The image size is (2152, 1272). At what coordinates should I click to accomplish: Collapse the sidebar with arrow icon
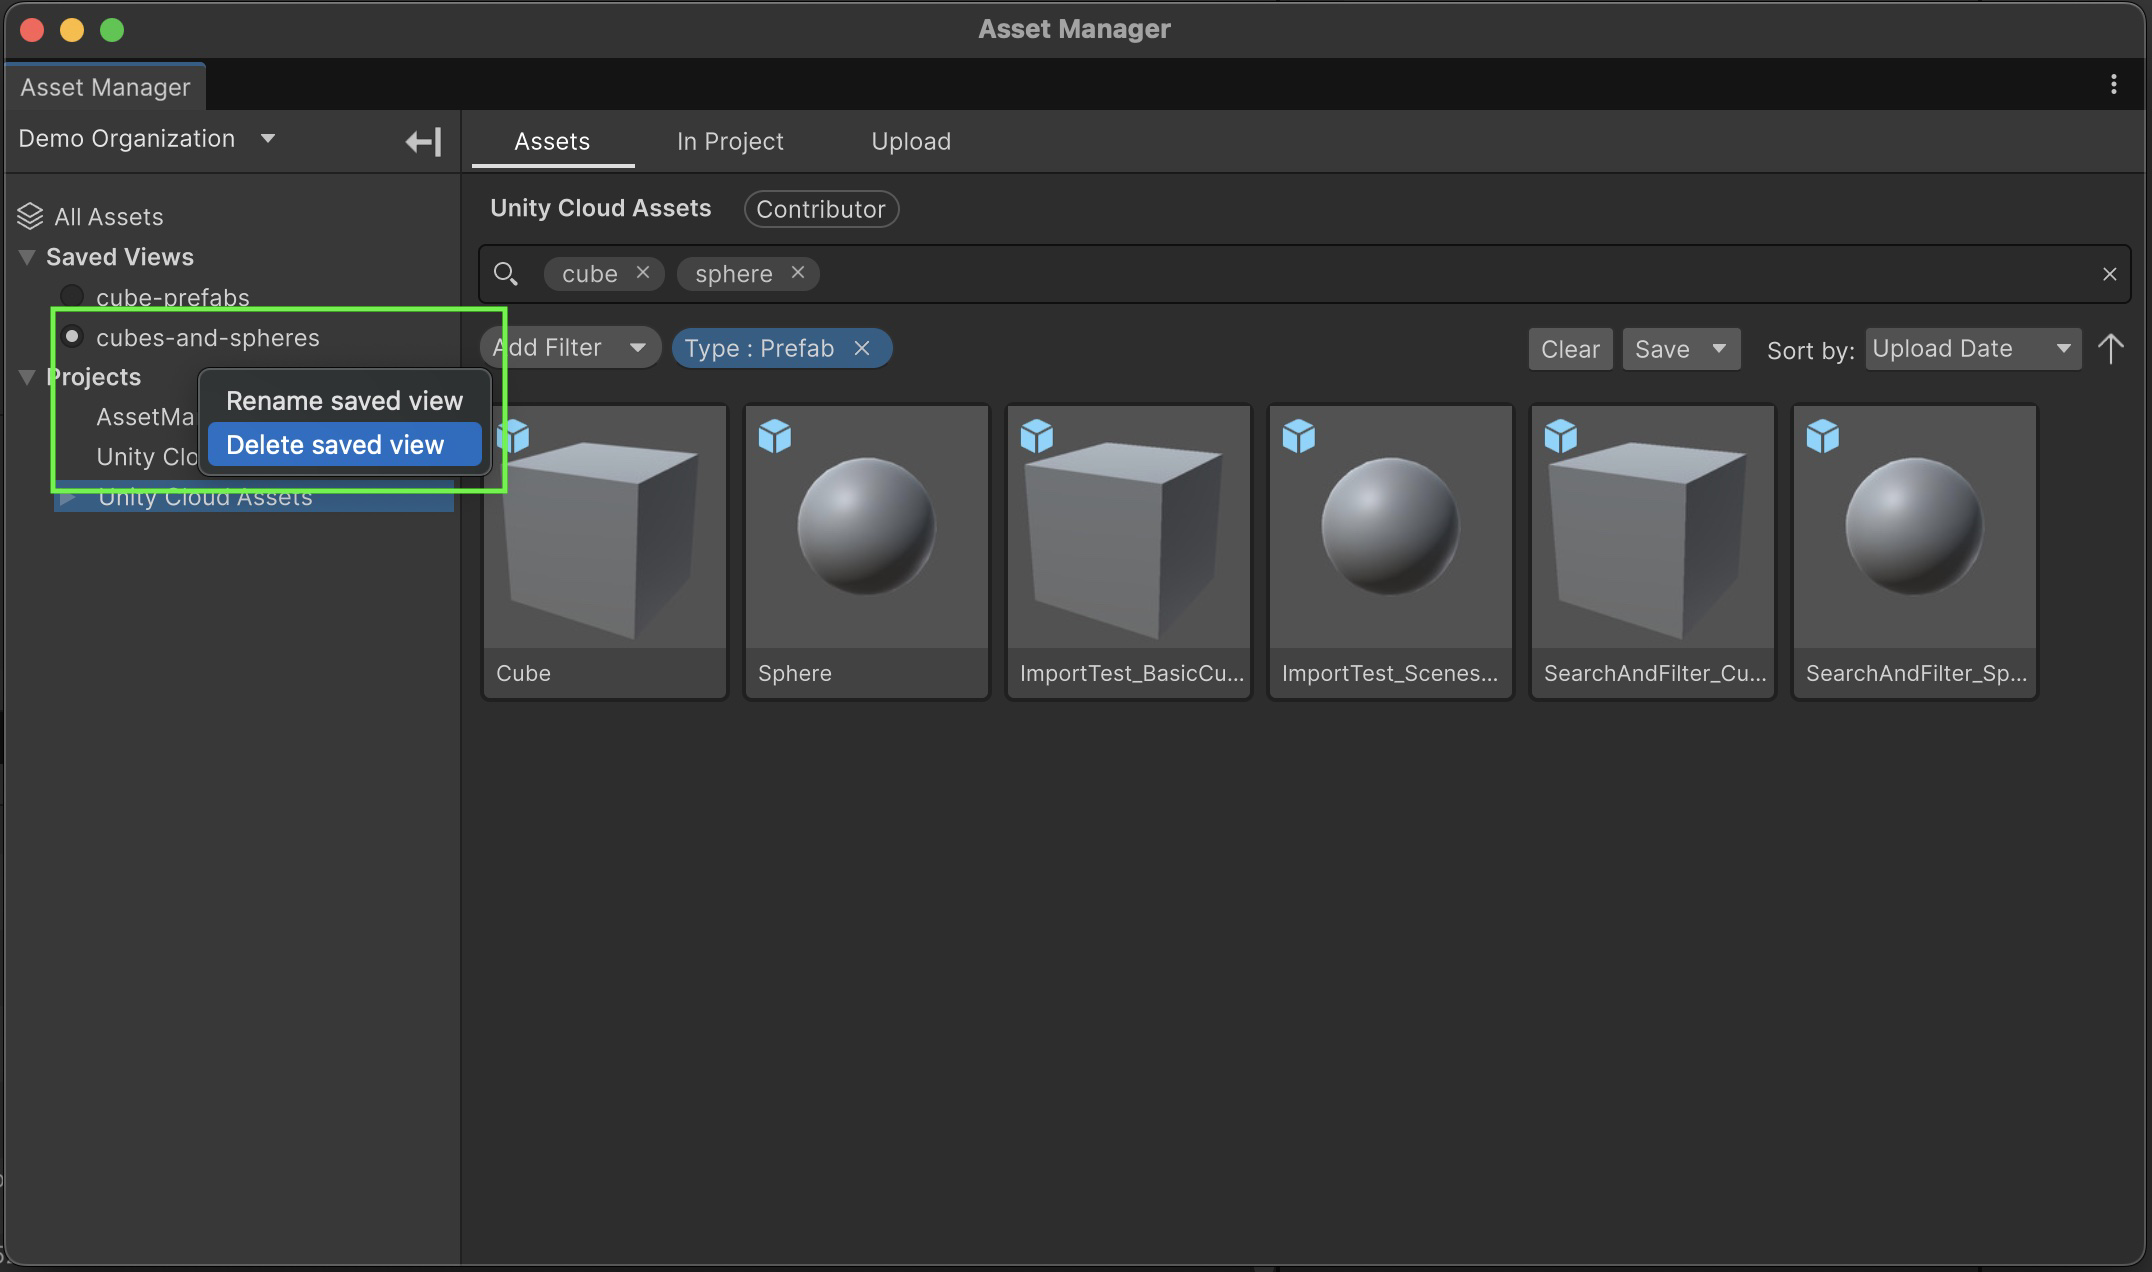pos(423,142)
